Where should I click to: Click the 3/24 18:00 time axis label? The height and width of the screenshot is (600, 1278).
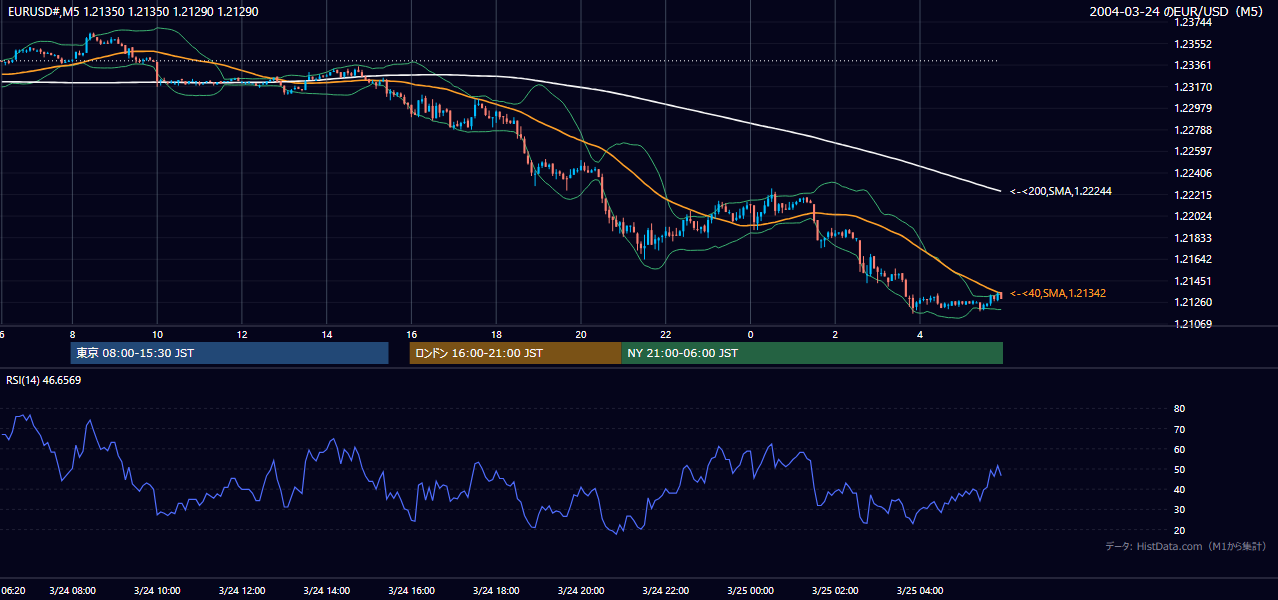pos(496,591)
